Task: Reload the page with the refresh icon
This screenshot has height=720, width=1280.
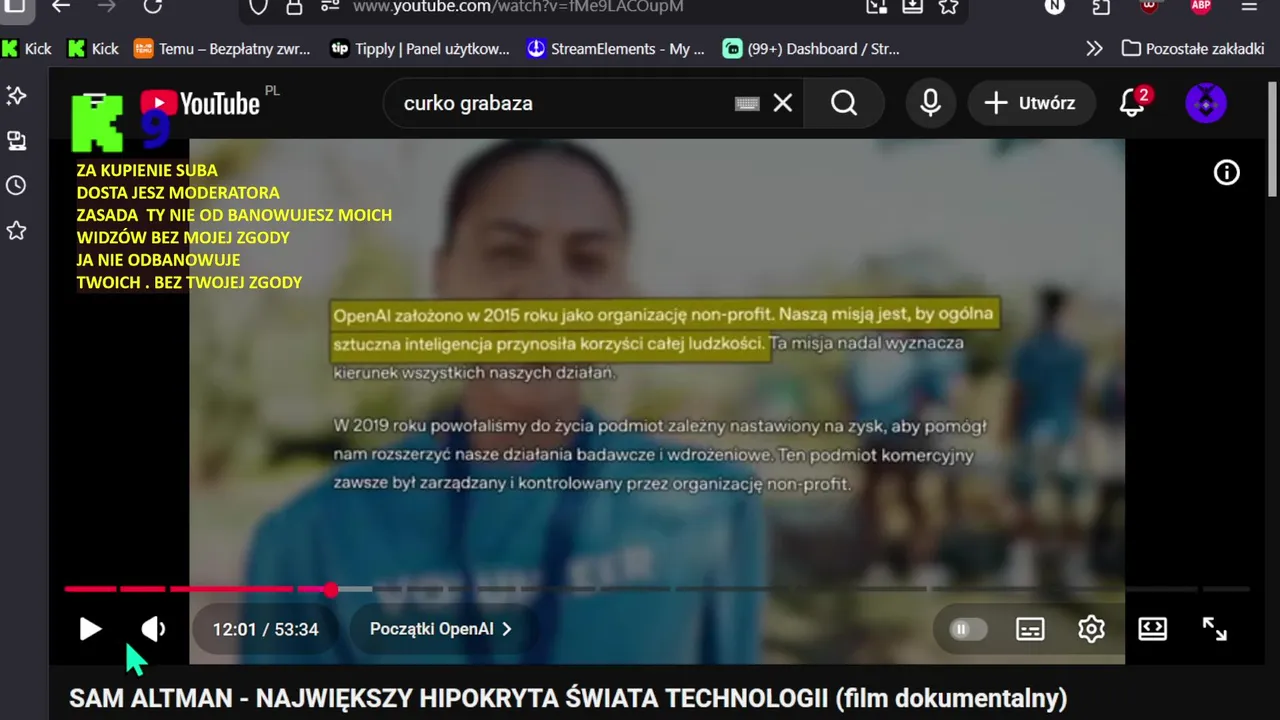Action: pos(152,6)
